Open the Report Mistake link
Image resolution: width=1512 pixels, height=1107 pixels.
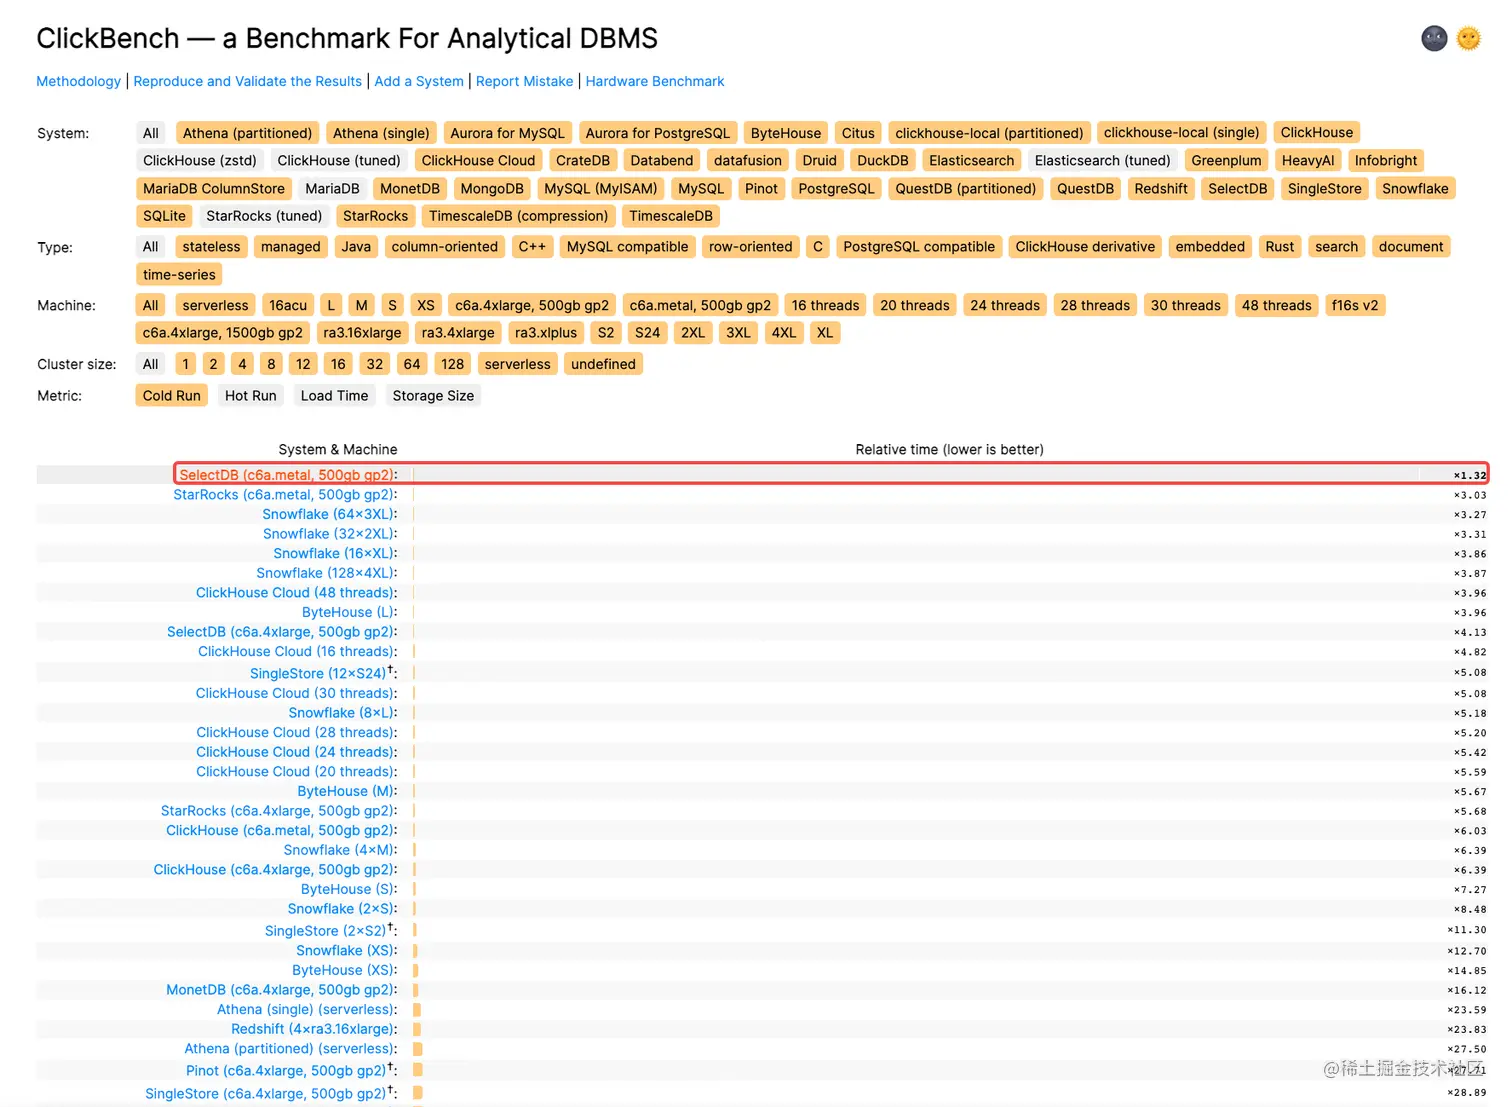pos(525,81)
